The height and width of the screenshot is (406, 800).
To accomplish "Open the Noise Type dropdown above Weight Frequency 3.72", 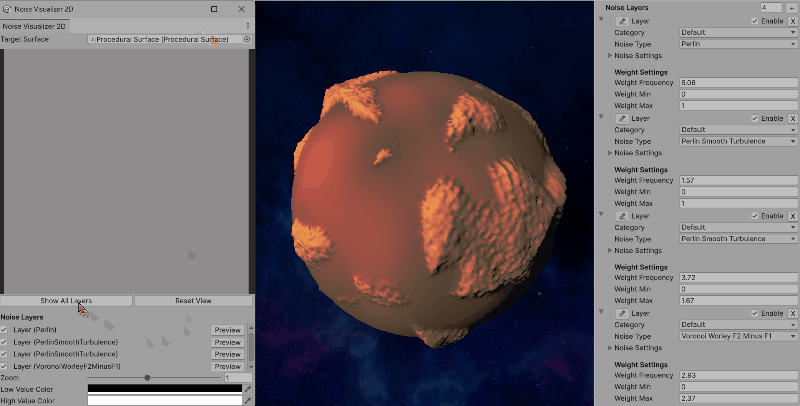I will point(738,239).
